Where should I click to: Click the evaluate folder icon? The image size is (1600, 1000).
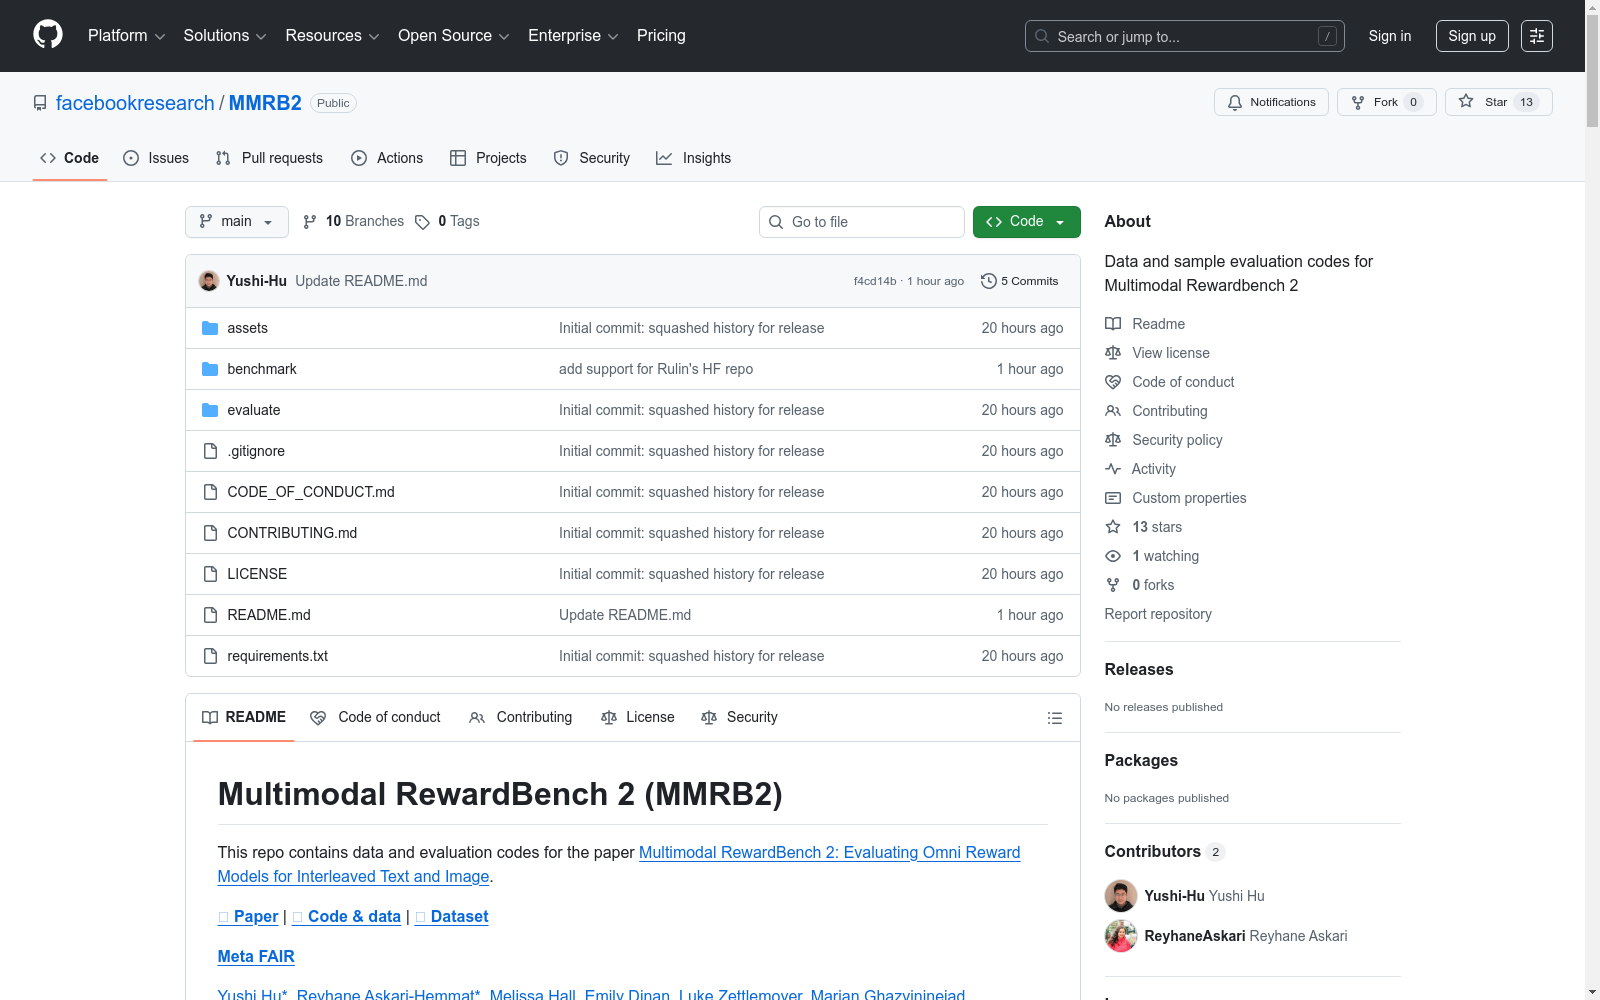[x=210, y=410]
